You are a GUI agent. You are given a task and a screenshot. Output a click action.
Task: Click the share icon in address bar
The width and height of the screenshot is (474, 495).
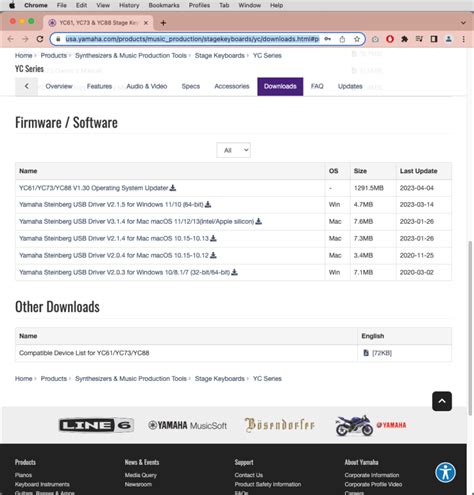[342, 39]
